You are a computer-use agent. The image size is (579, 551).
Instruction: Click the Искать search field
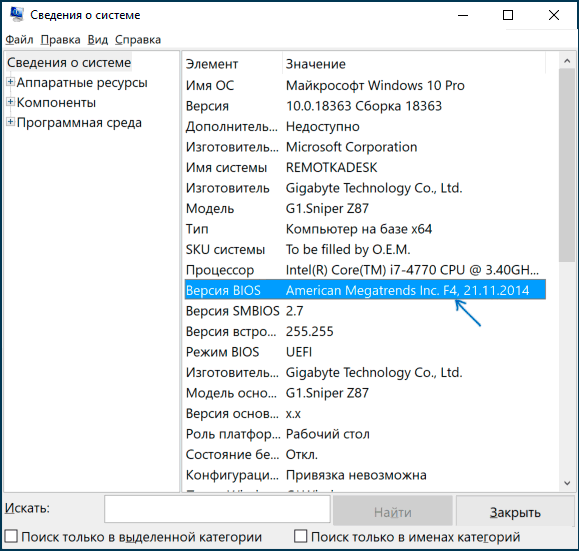pos(217,509)
